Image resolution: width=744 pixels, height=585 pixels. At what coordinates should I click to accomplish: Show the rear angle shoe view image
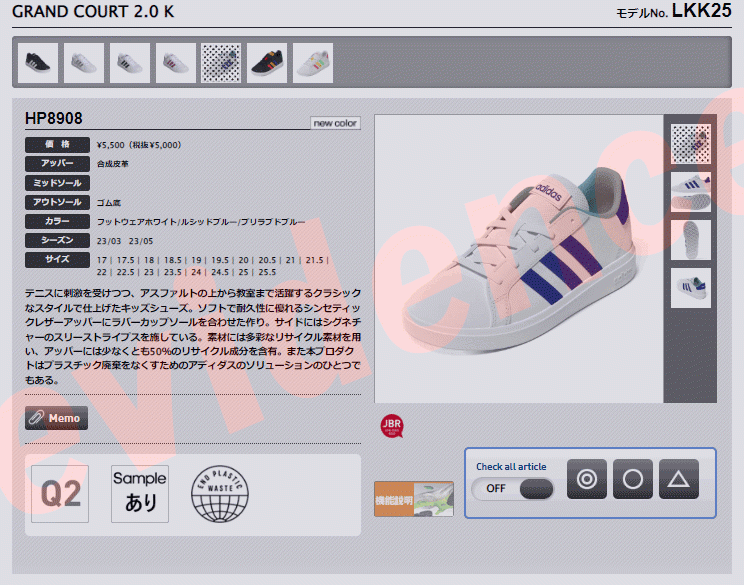pos(691,288)
